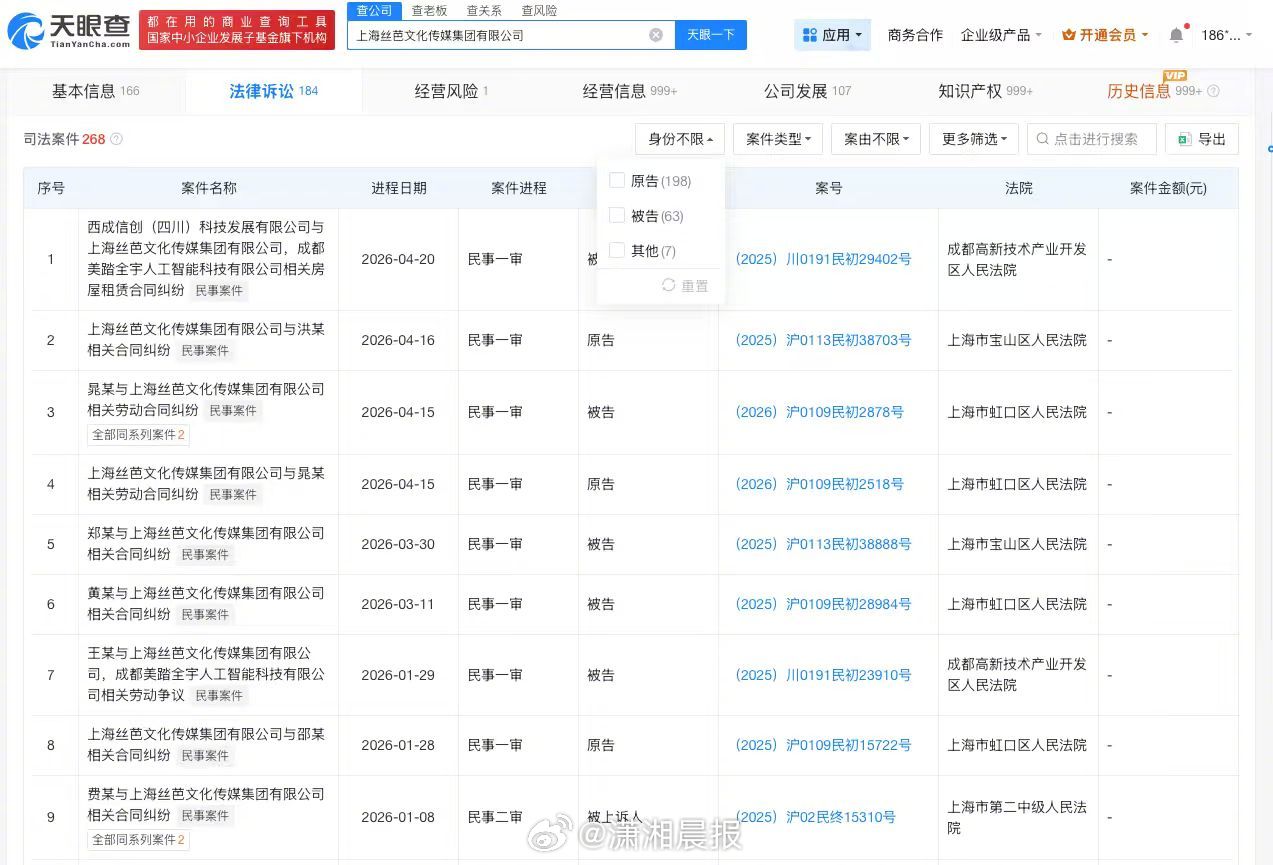Click date 2026-04-20 cell

[398, 259]
